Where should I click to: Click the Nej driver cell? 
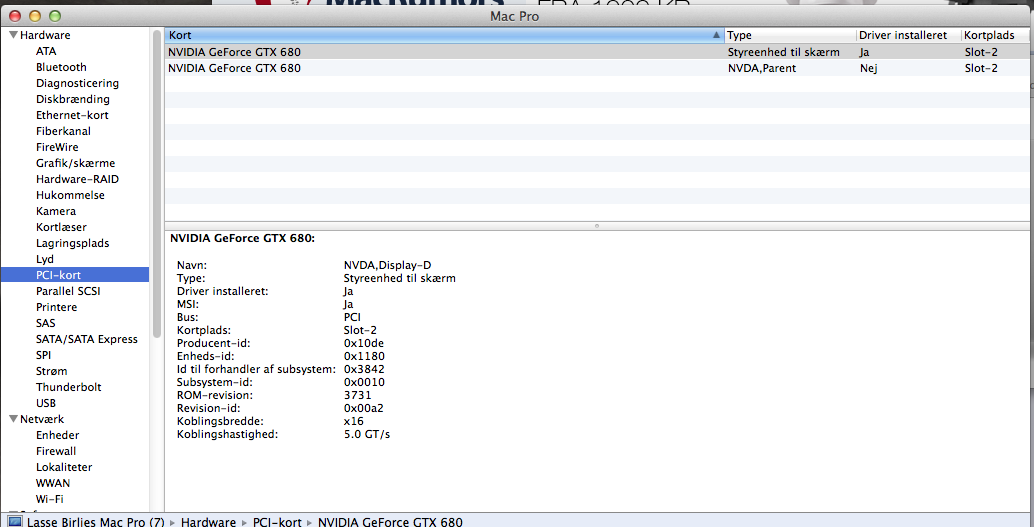(868, 68)
